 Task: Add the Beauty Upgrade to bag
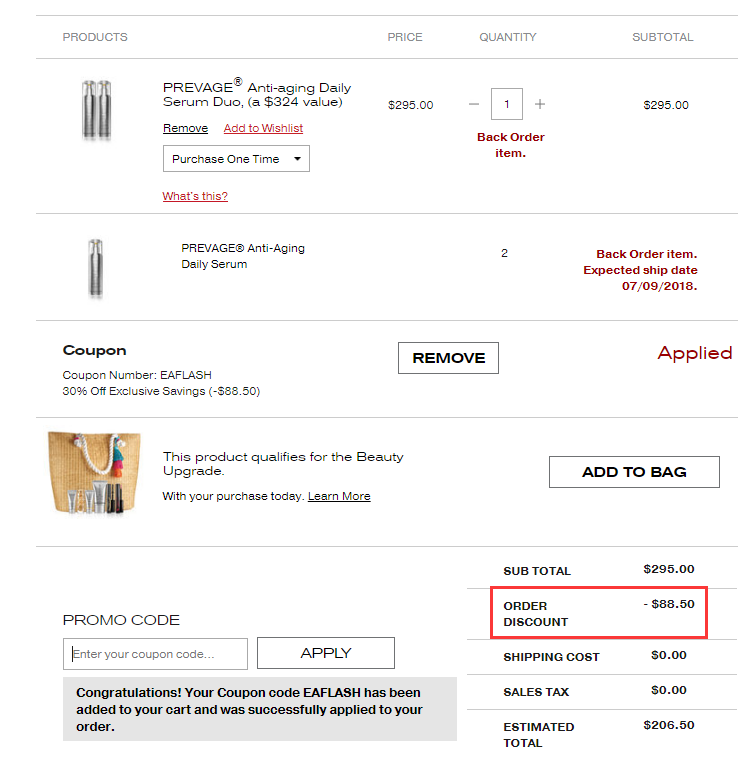pos(634,472)
